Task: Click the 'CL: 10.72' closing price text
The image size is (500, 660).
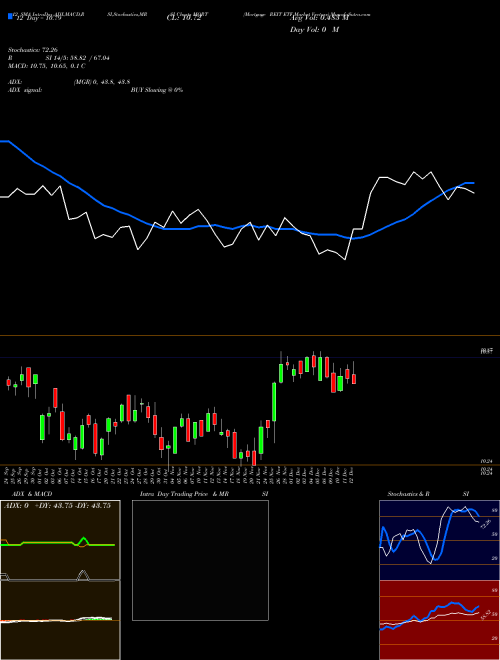Action: pyautogui.click(x=184, y=19)
